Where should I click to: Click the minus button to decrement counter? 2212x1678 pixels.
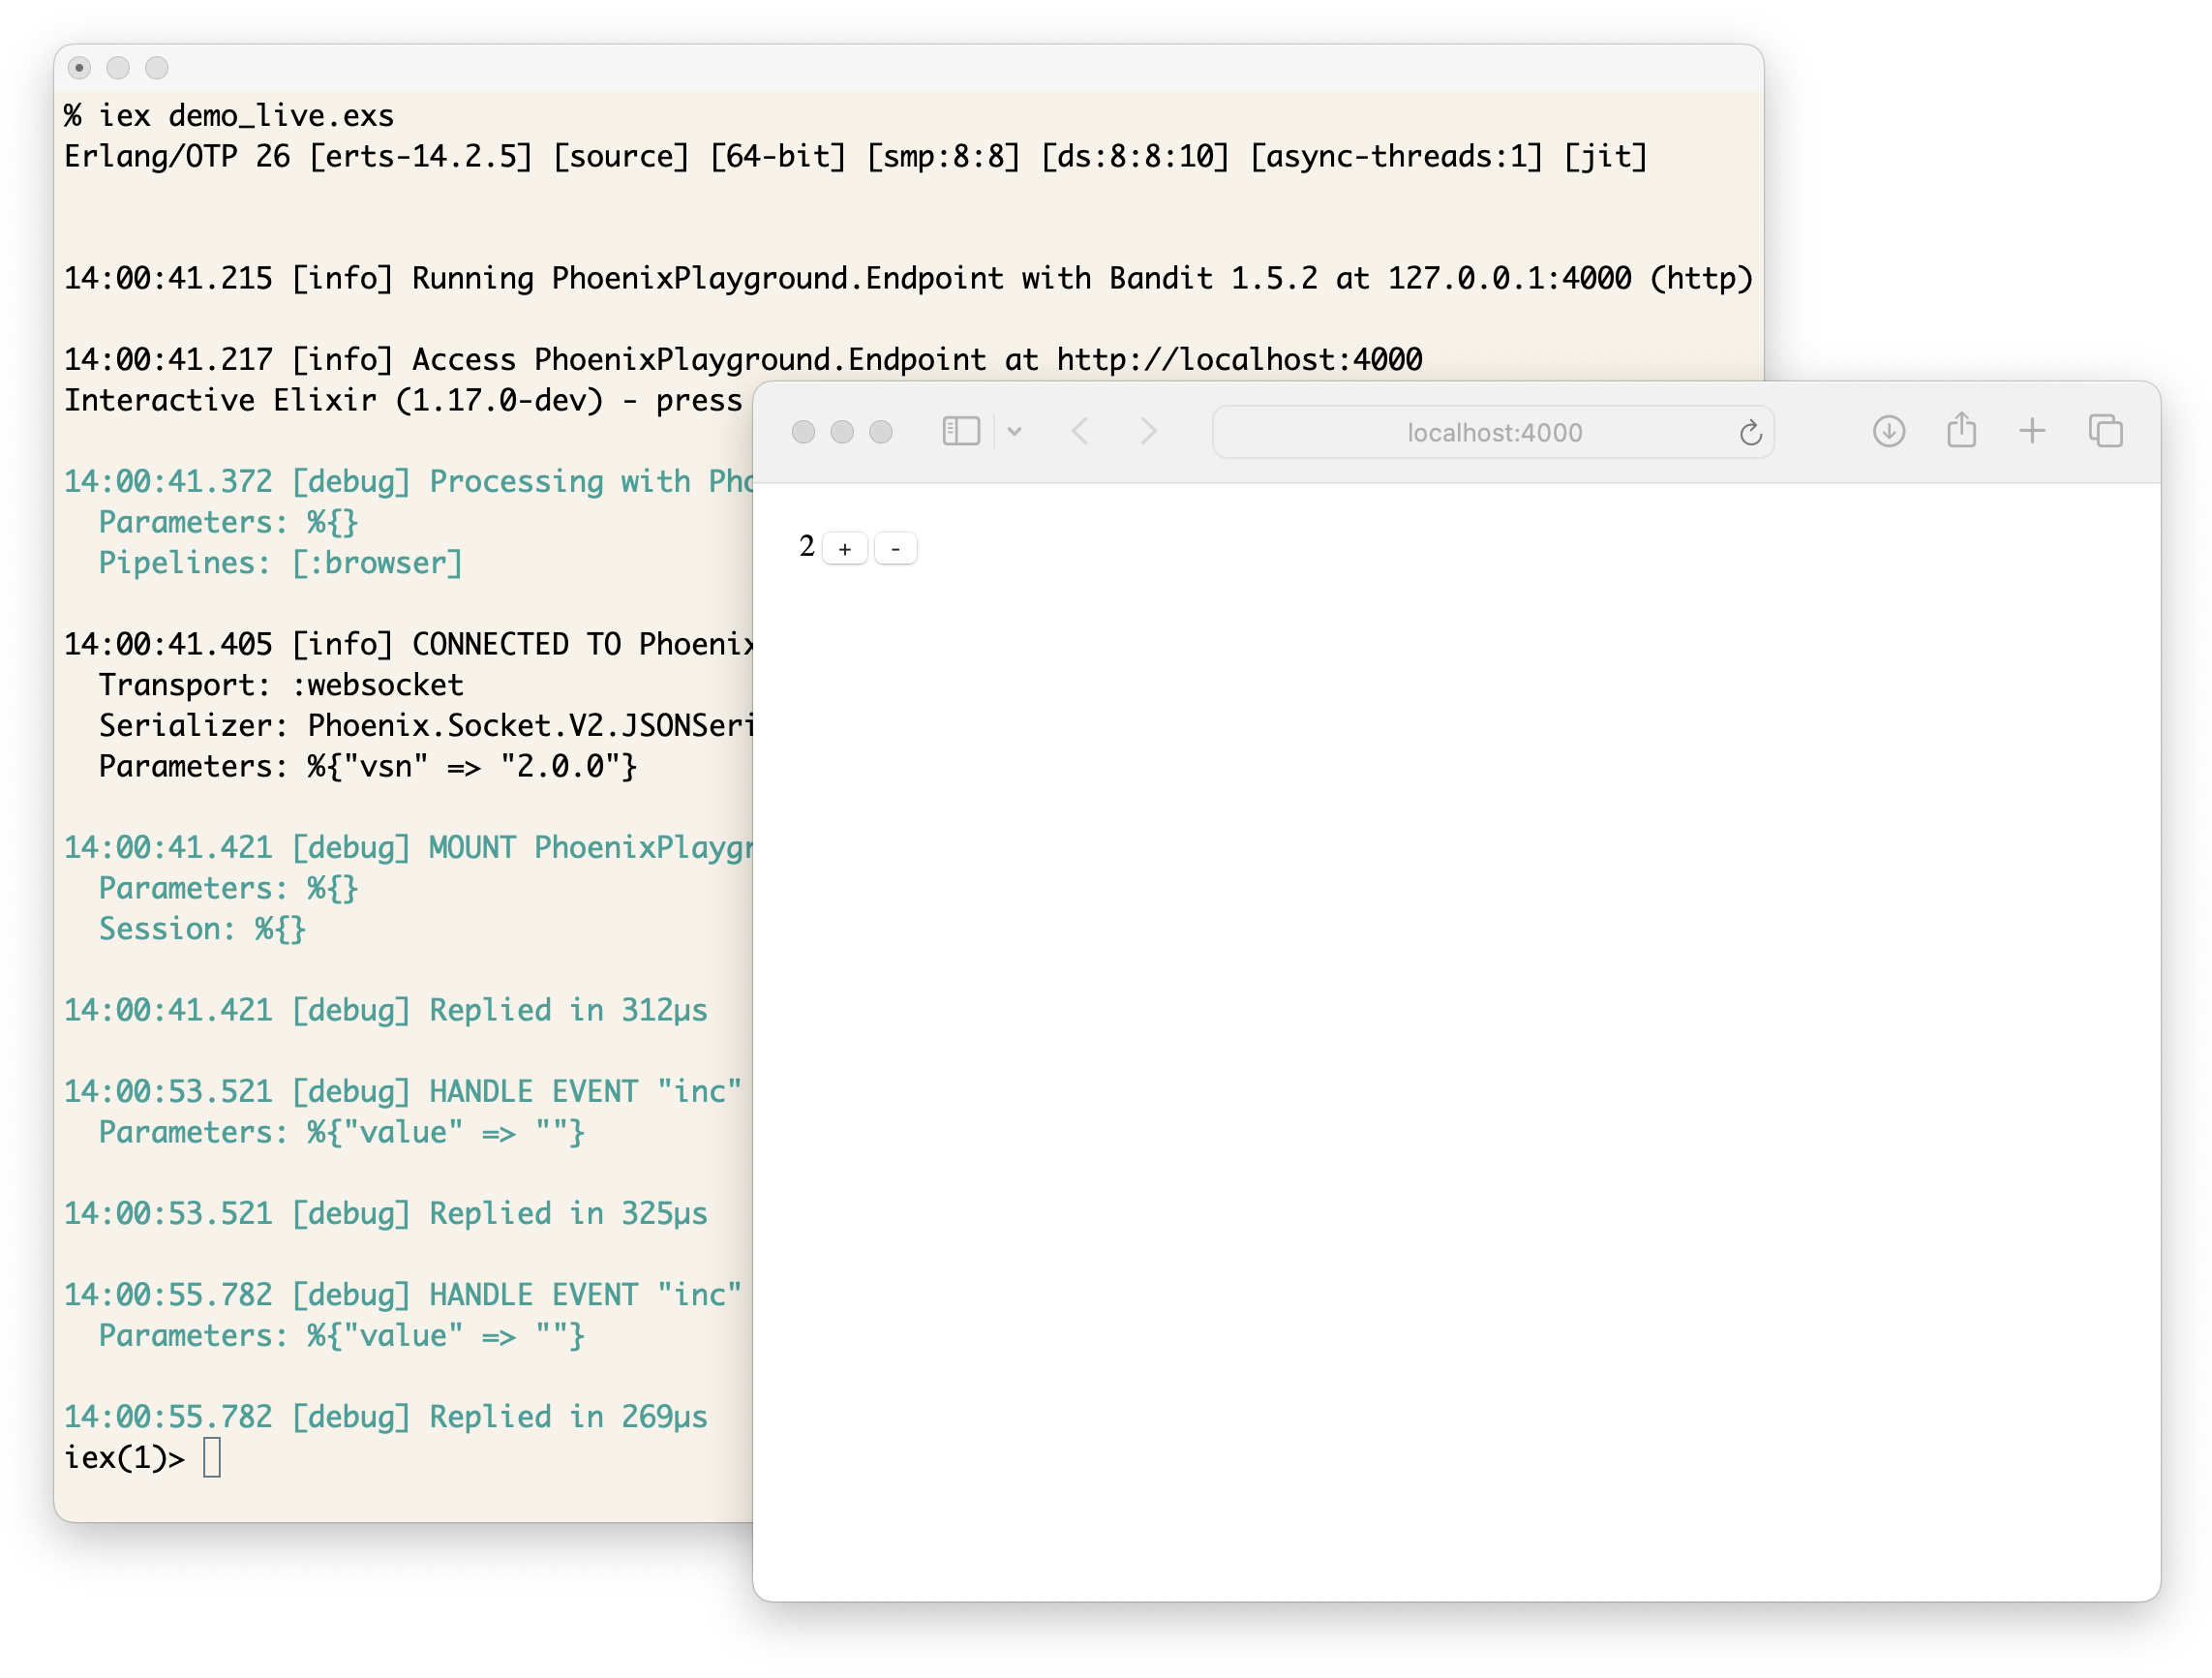[x=895, y=549]
